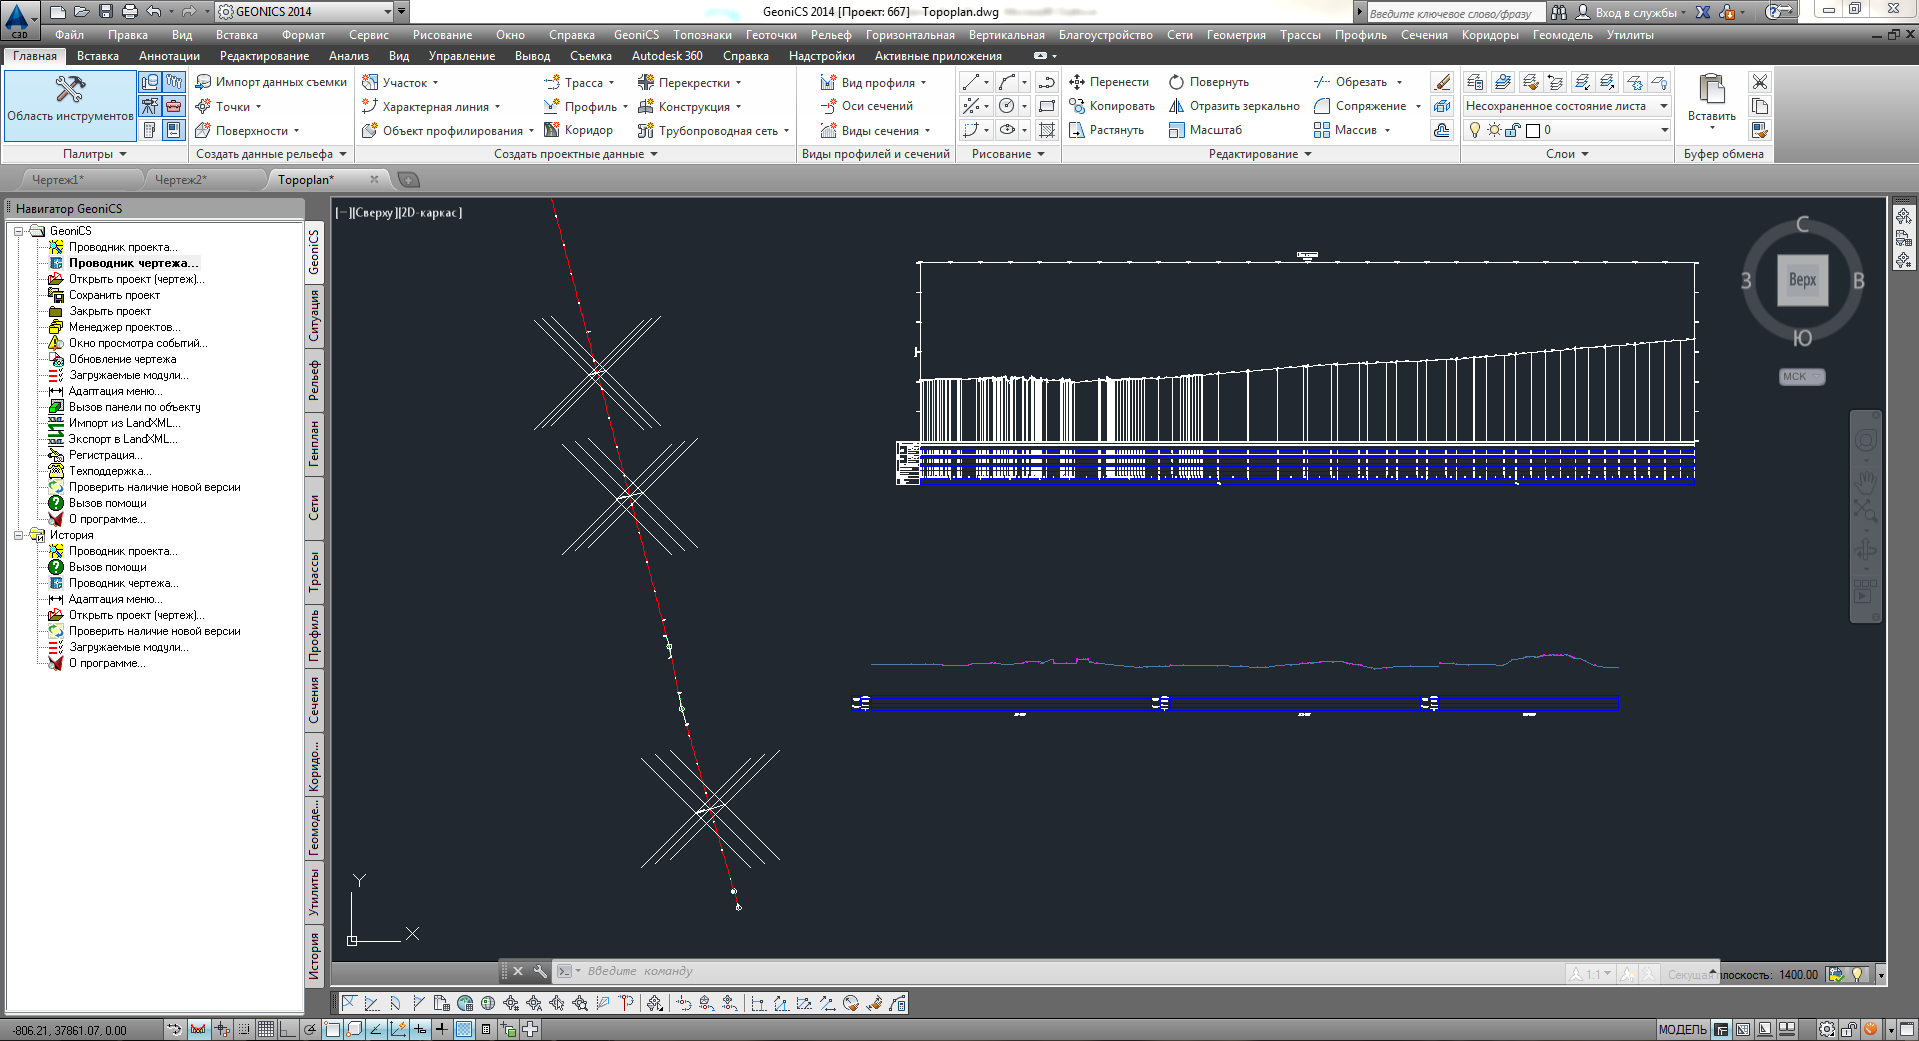The width and height of the screenshot is (1919, 1041).
Task: Click the Перенести (Move) tool icon
Action: [x=1077, y=82]
